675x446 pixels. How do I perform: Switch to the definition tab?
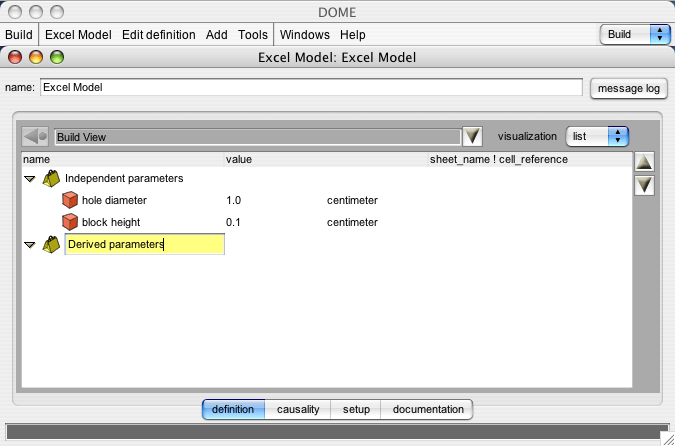[233, 409]
